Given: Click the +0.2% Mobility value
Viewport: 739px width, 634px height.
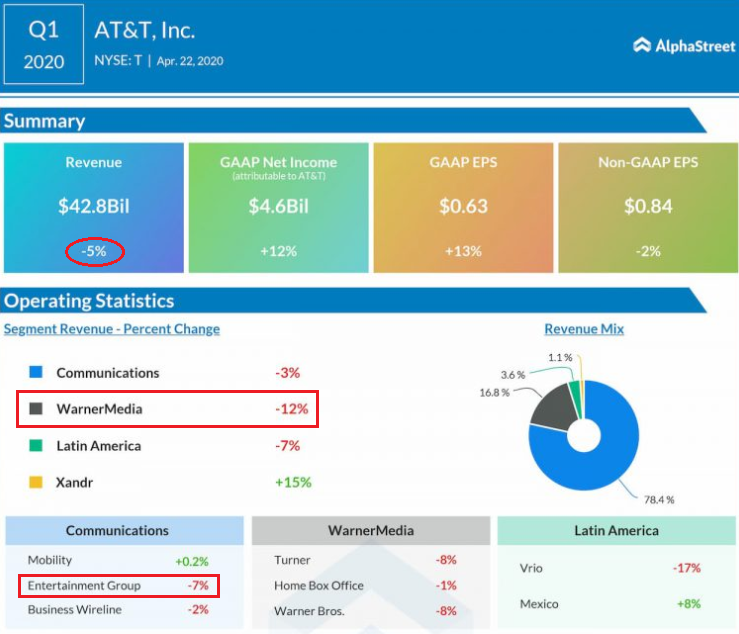Looking at the screenshot, I should click(192, 561).
